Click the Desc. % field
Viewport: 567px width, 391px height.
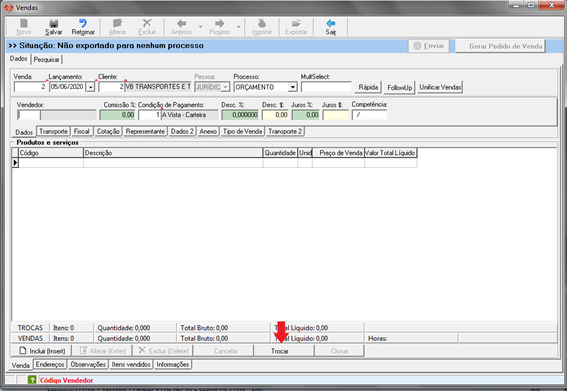(240, 115)
